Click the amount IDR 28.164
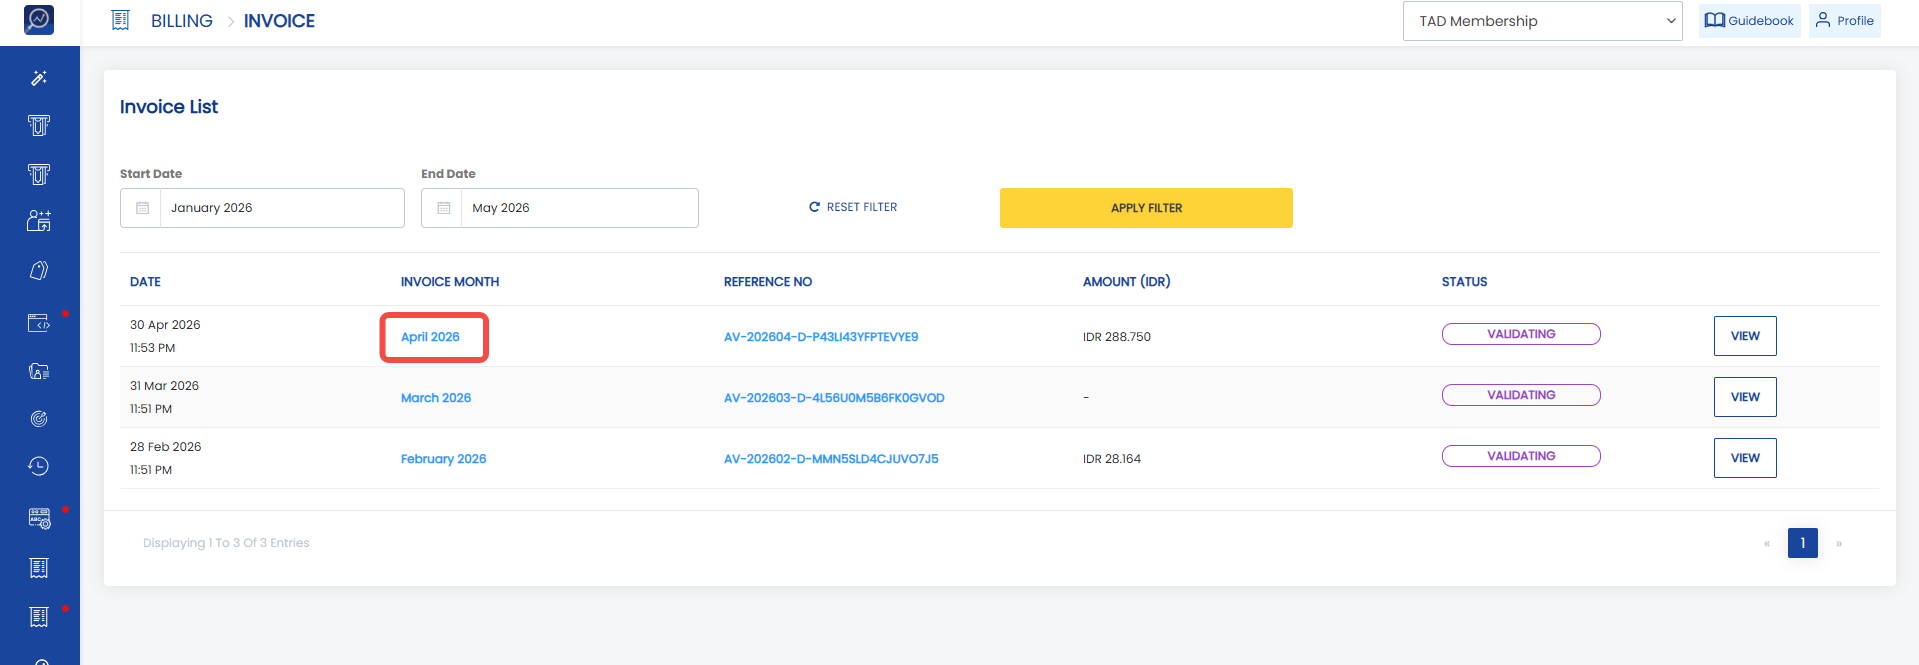 point(1112,459)
